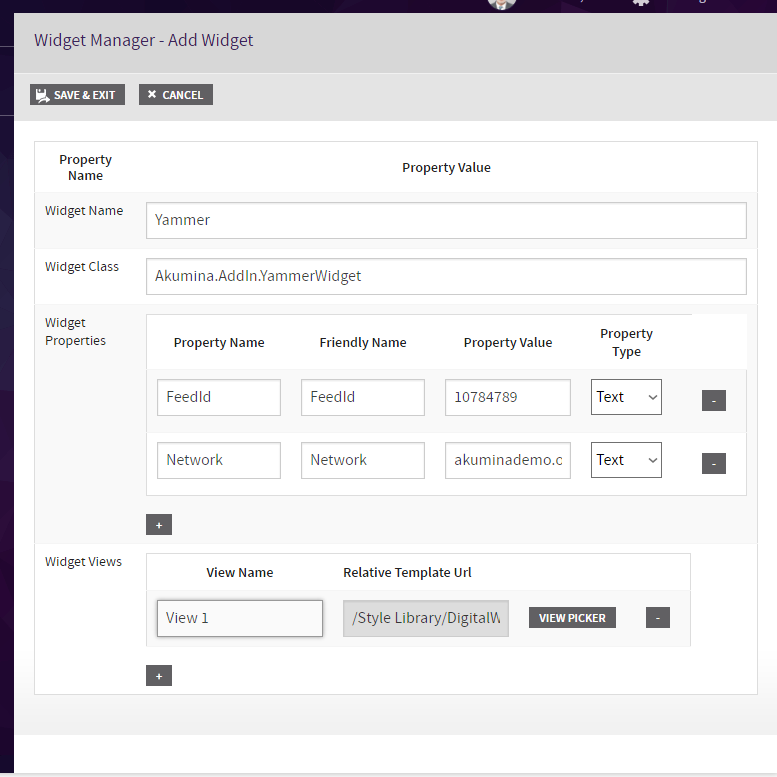Screen dimensions: 777x777
Task: Edit the Widget Name field containing Yammer
Action: (x=446, y=220)
